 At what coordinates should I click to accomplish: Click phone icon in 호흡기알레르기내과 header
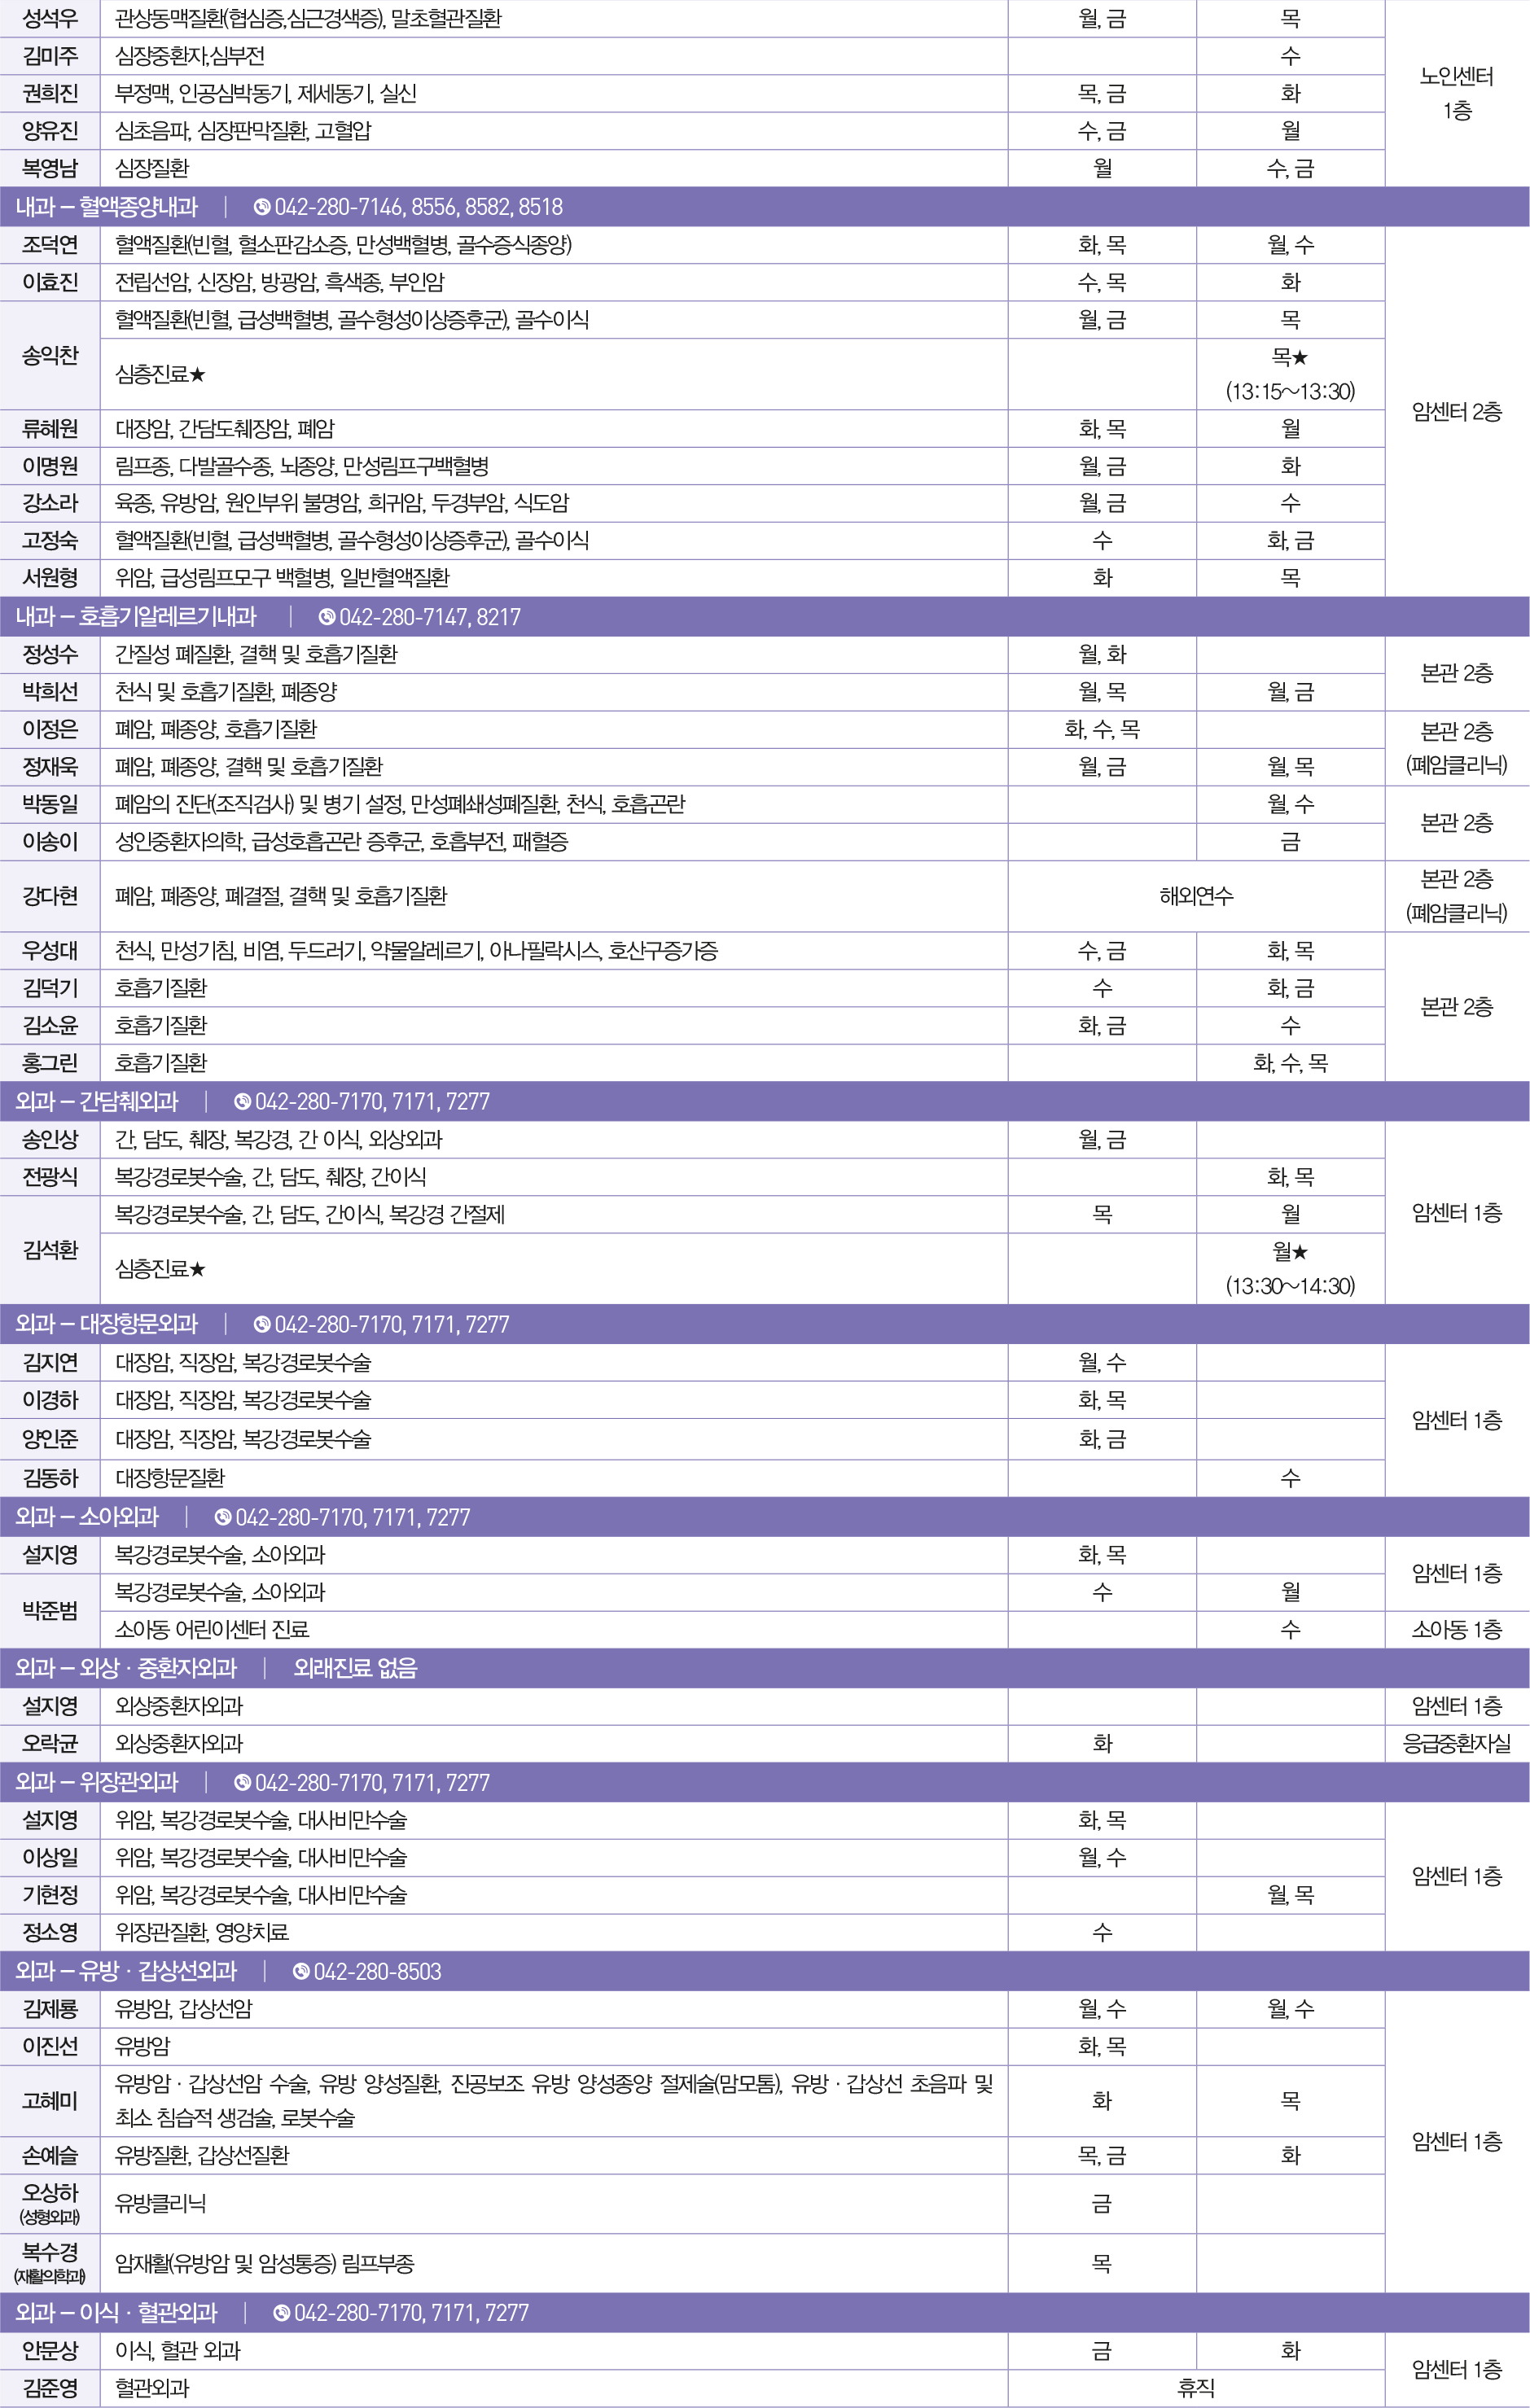click(327, 617)
